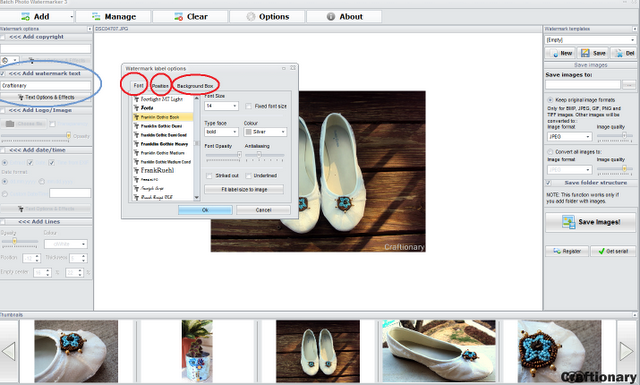The height and width of the screenshot is (385, 640).
Task: Open Text Options & Effects for watermark text
Action: (46, 97)
